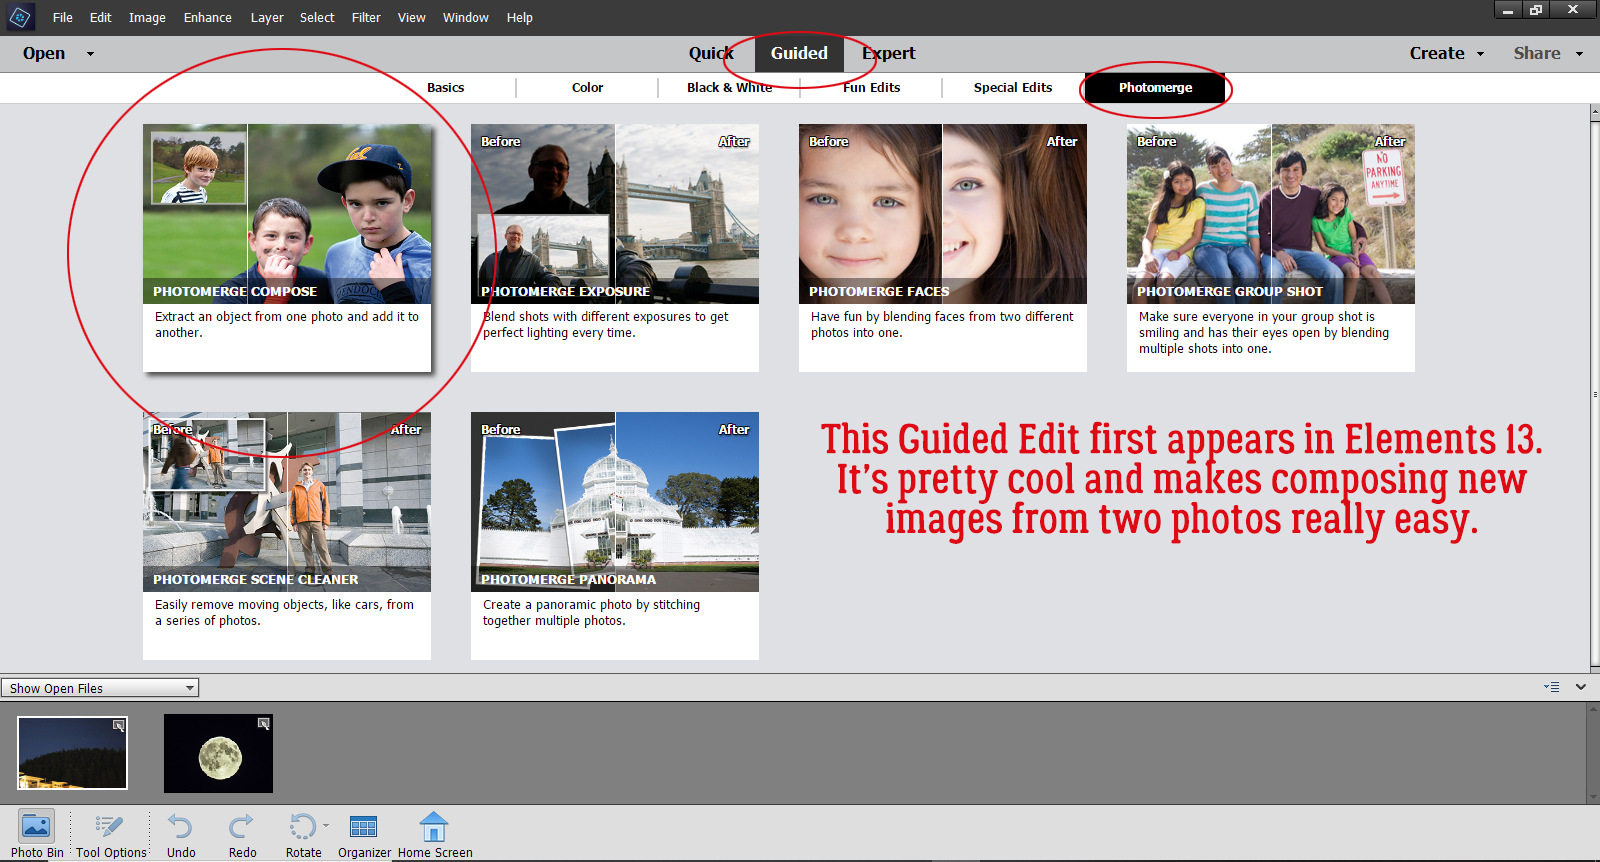
Task: Select the Special Edits category tab
Action: click(x=1013, y=88)
